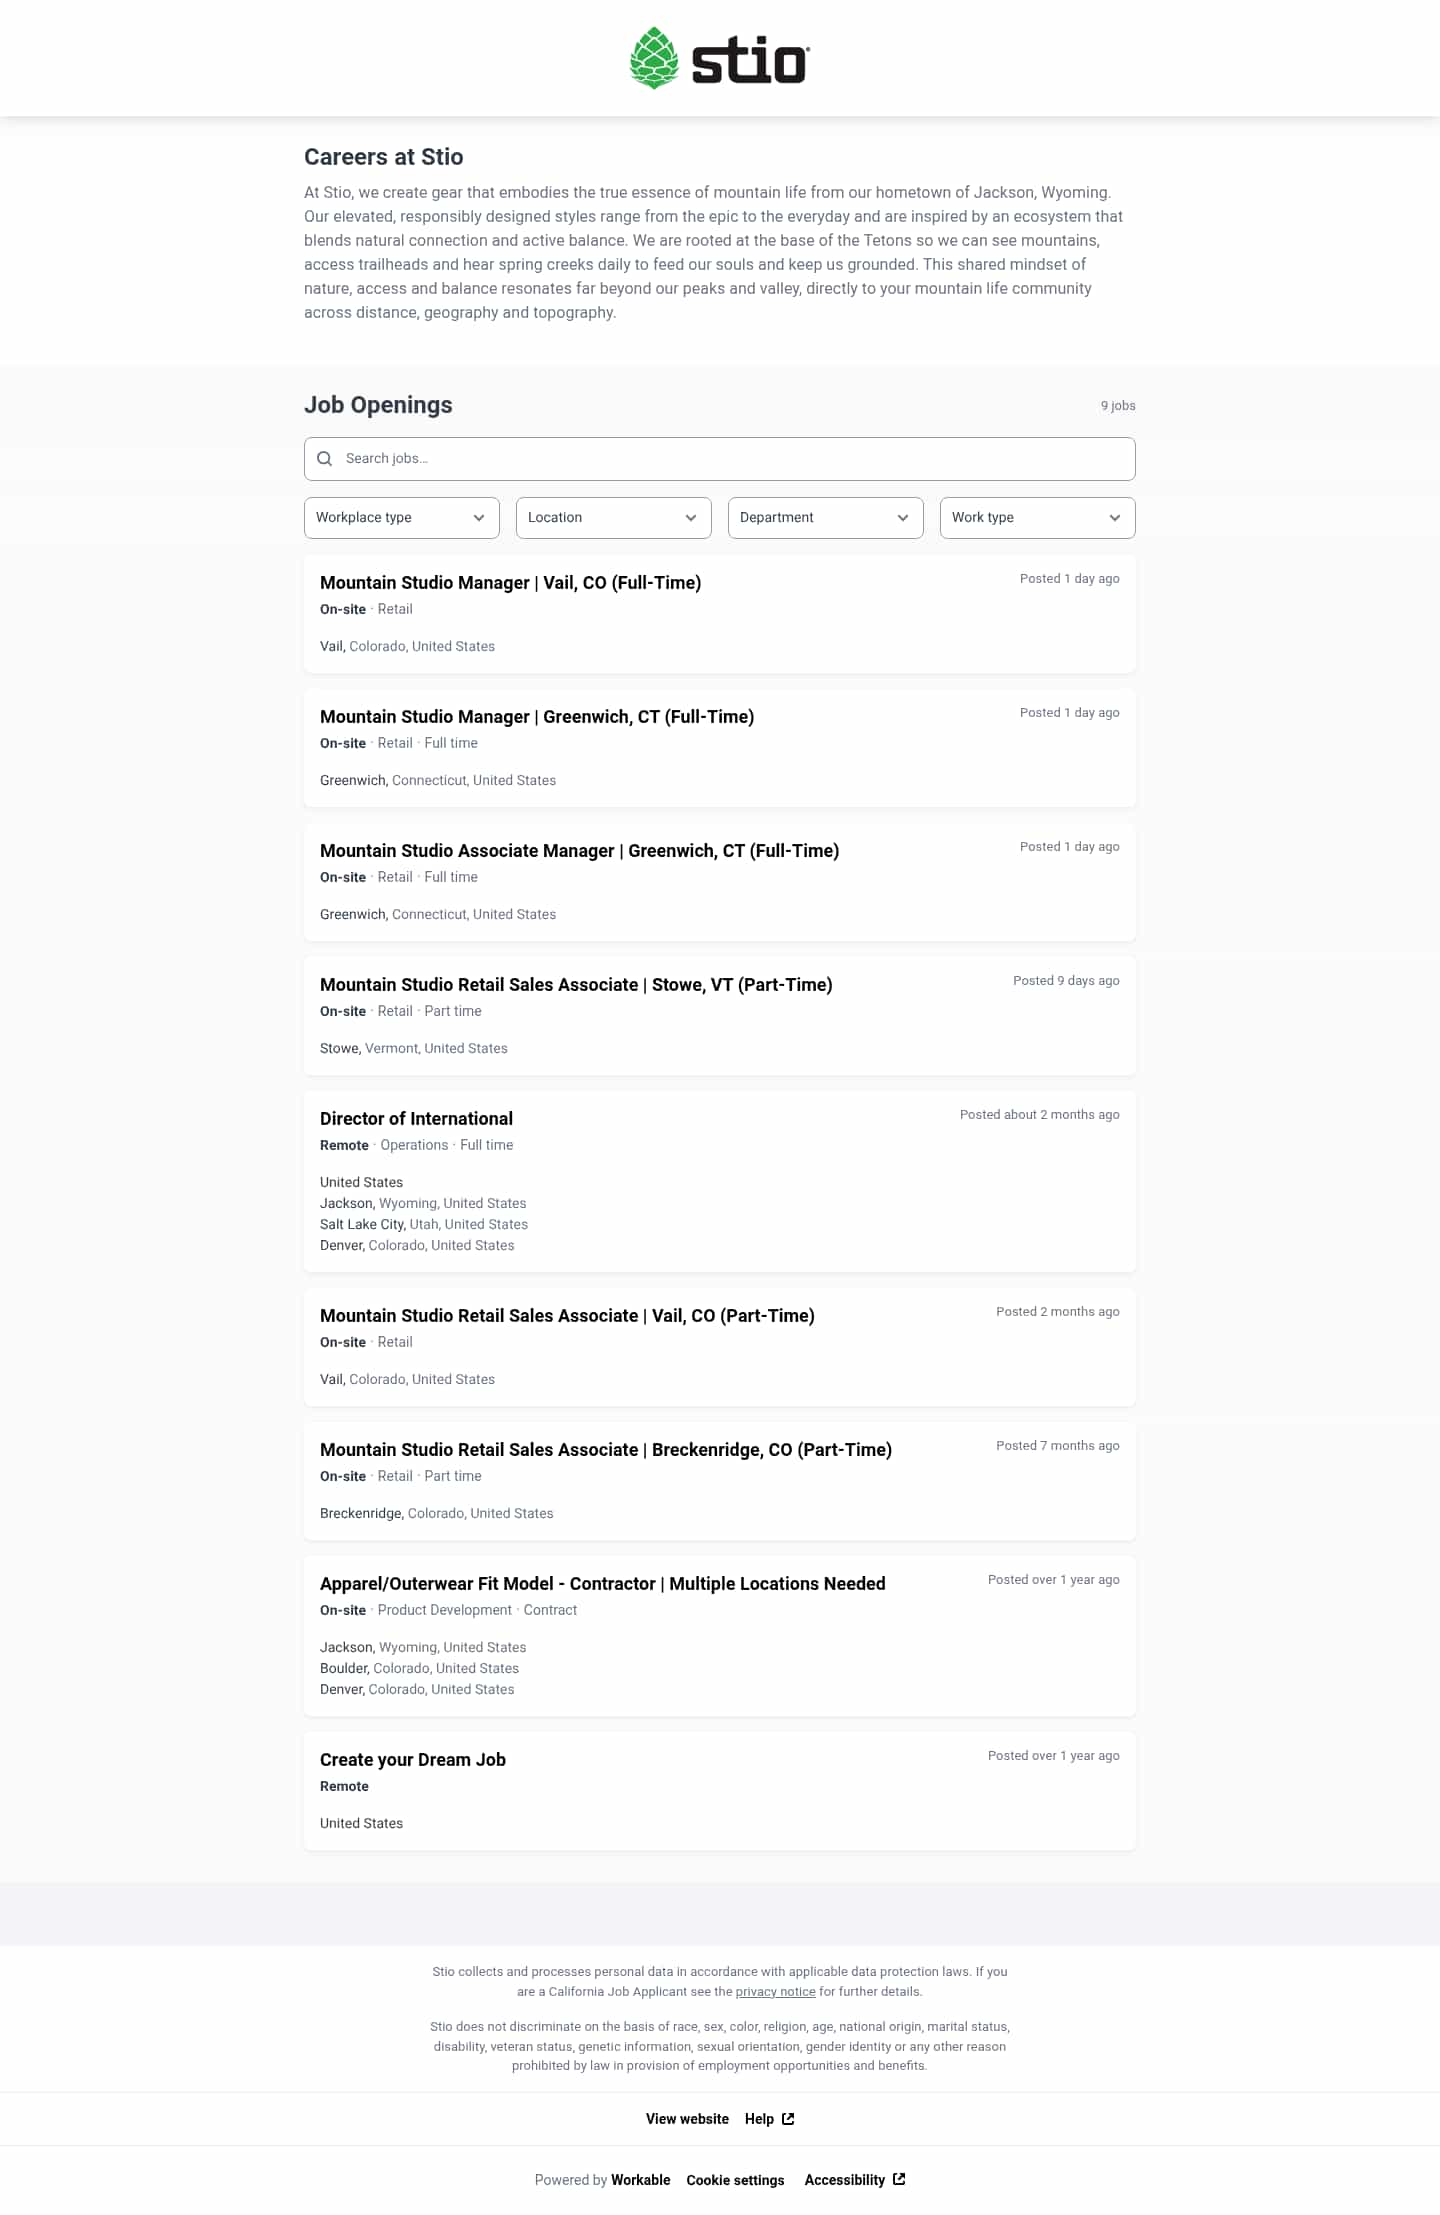1440x2215 pixels.
Task: Click the Stio pinecone logo
Action: point(654,58)
